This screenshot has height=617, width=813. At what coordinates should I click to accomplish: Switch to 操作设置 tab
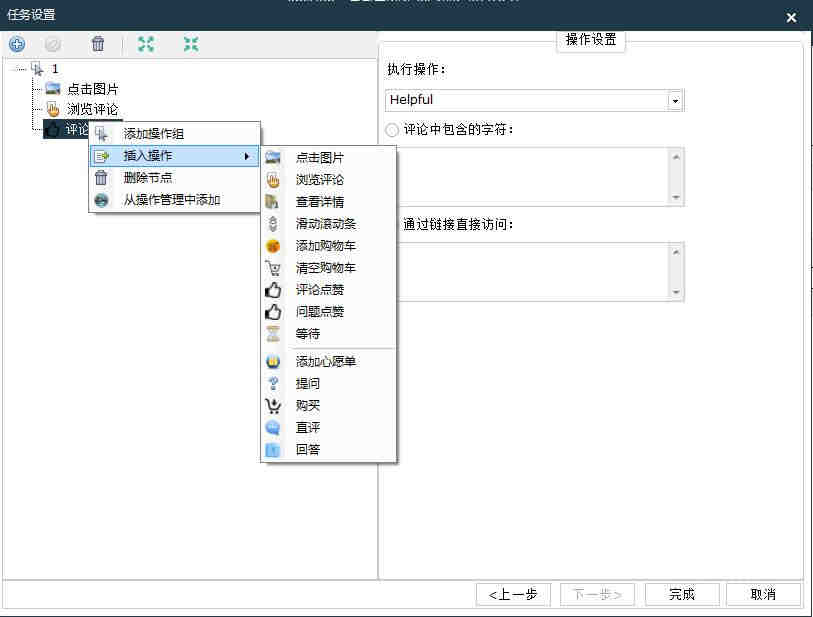[x=591, y=39]
